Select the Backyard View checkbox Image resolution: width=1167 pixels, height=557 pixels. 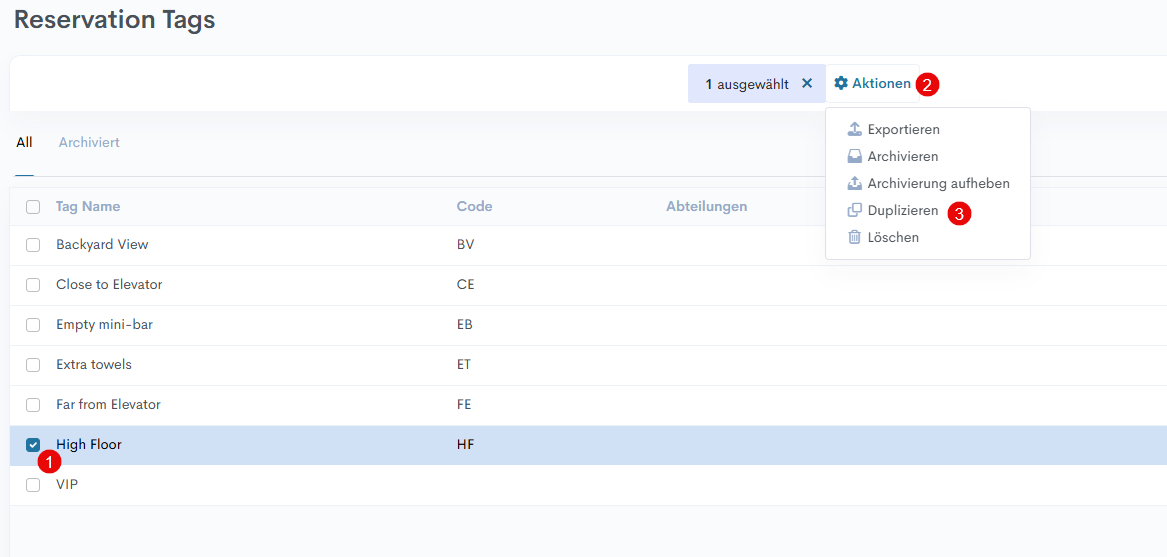33,245
